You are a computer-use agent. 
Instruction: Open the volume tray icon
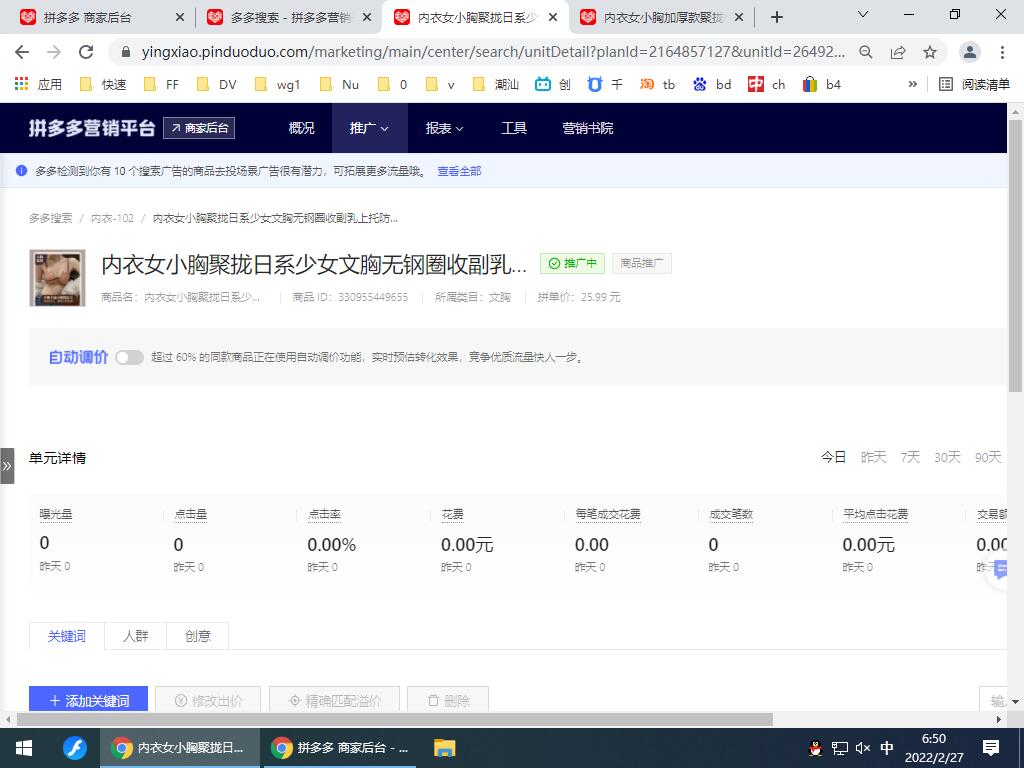(863, 748)
